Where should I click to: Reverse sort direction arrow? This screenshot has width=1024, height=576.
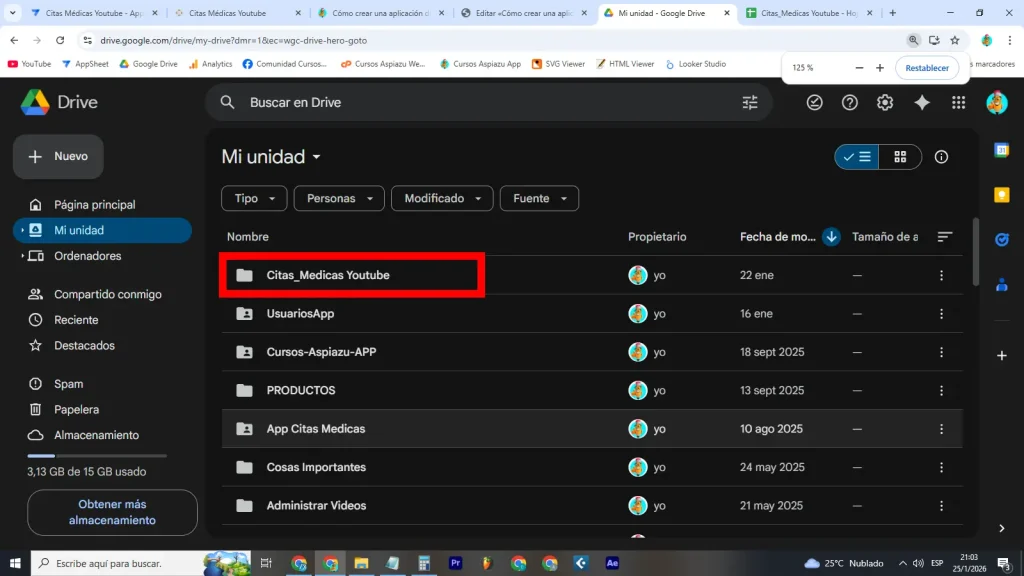tap(830, 237)
